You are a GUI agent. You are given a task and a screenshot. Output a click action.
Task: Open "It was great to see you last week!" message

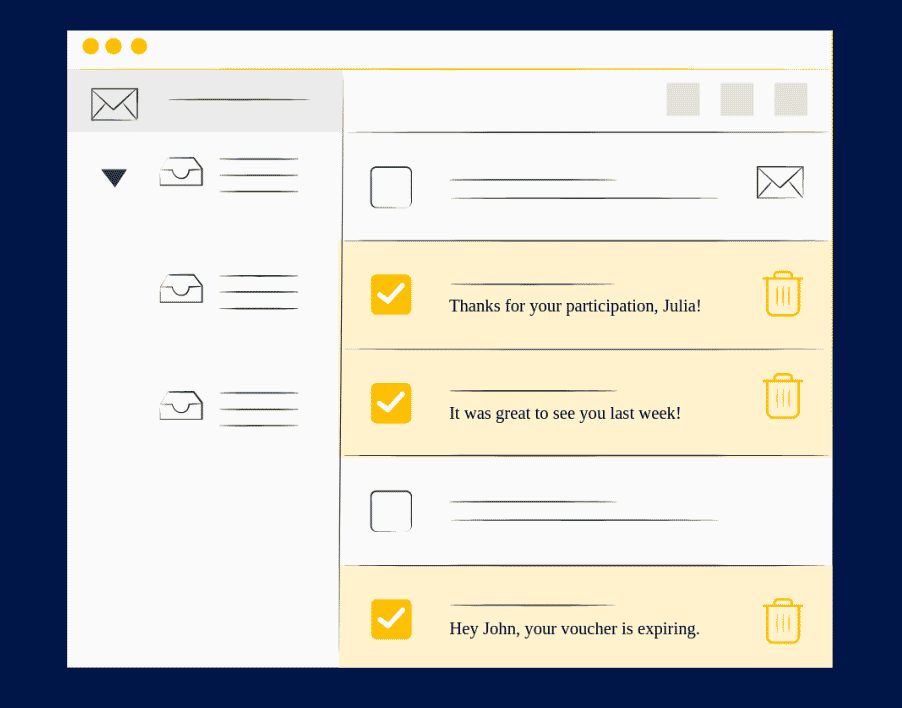(564, 413)
